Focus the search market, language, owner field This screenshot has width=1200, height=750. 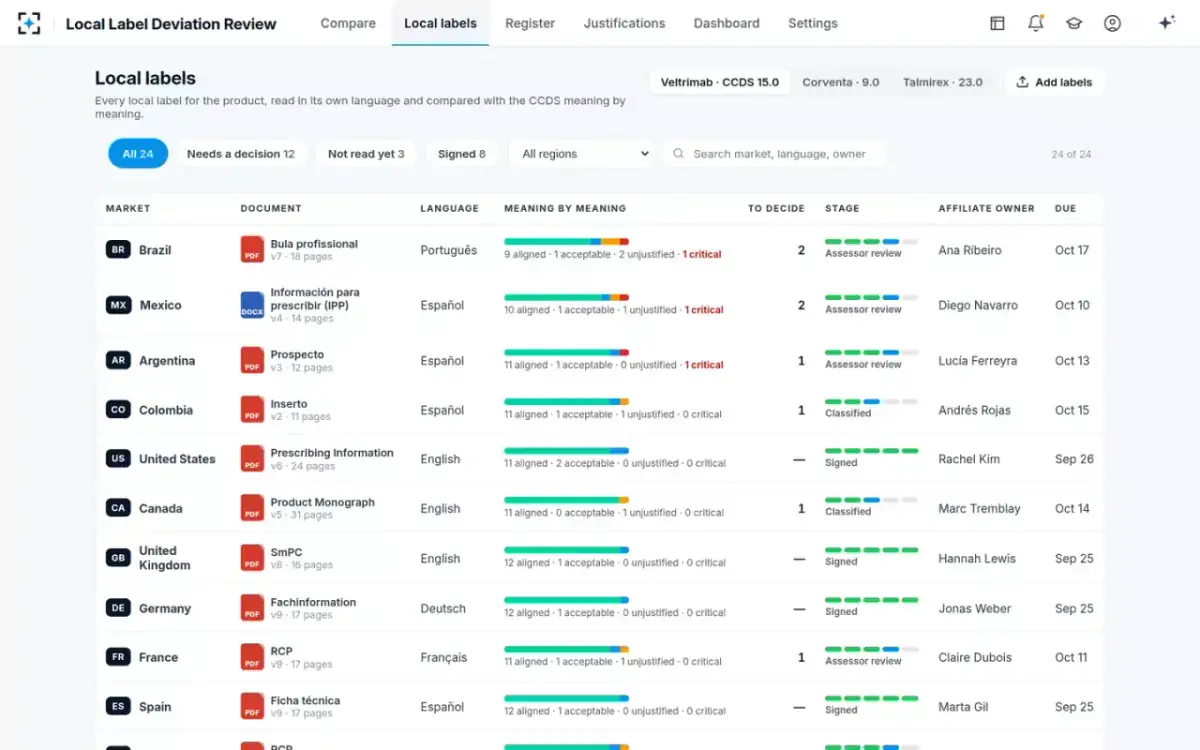[775, 154]
